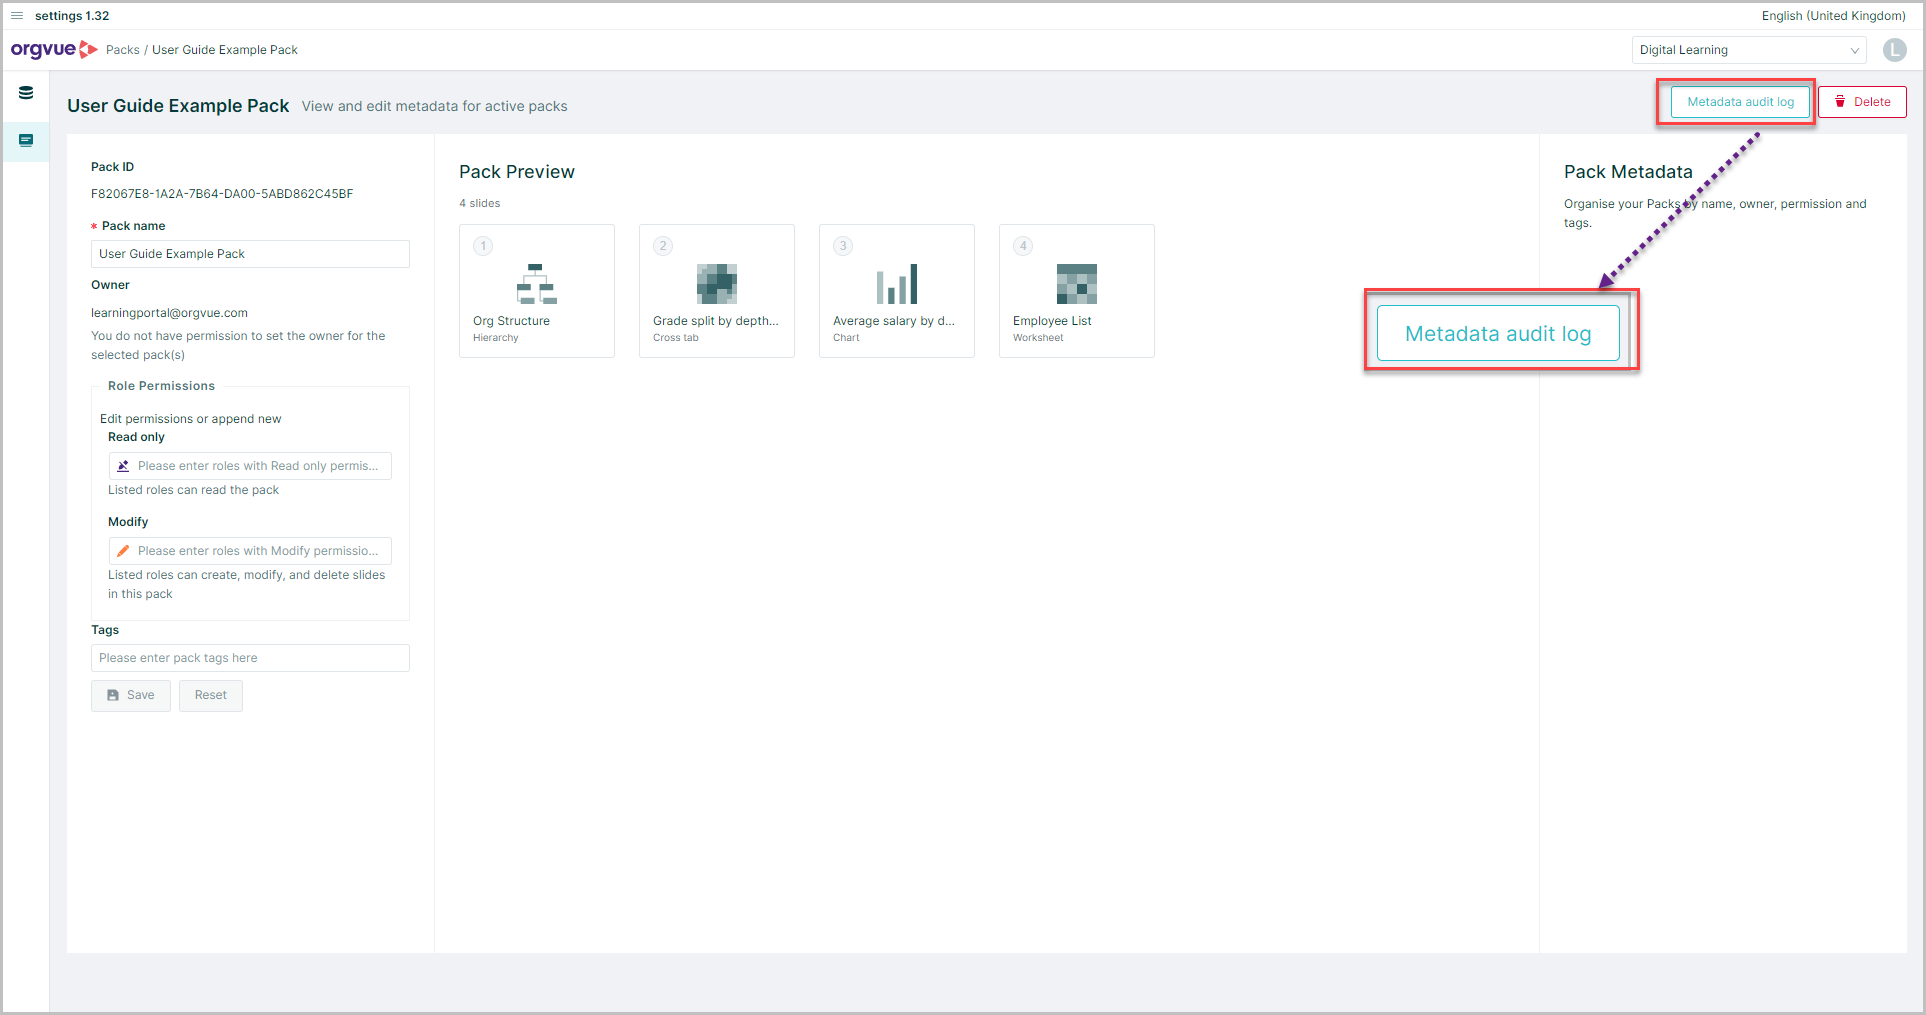
Task: Select the Pack name text field
Action: click(x=249, y=253)
